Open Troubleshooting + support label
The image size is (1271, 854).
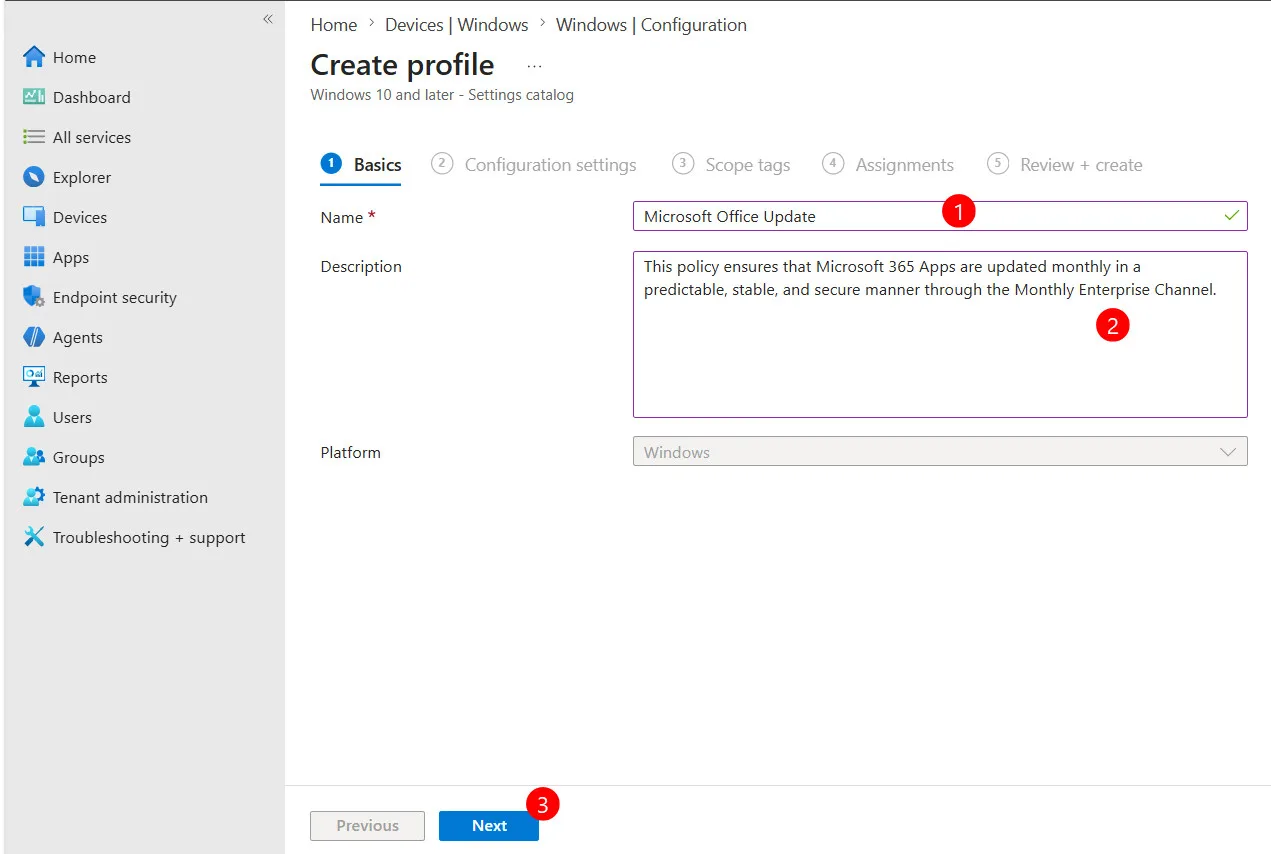pos(149,537)
